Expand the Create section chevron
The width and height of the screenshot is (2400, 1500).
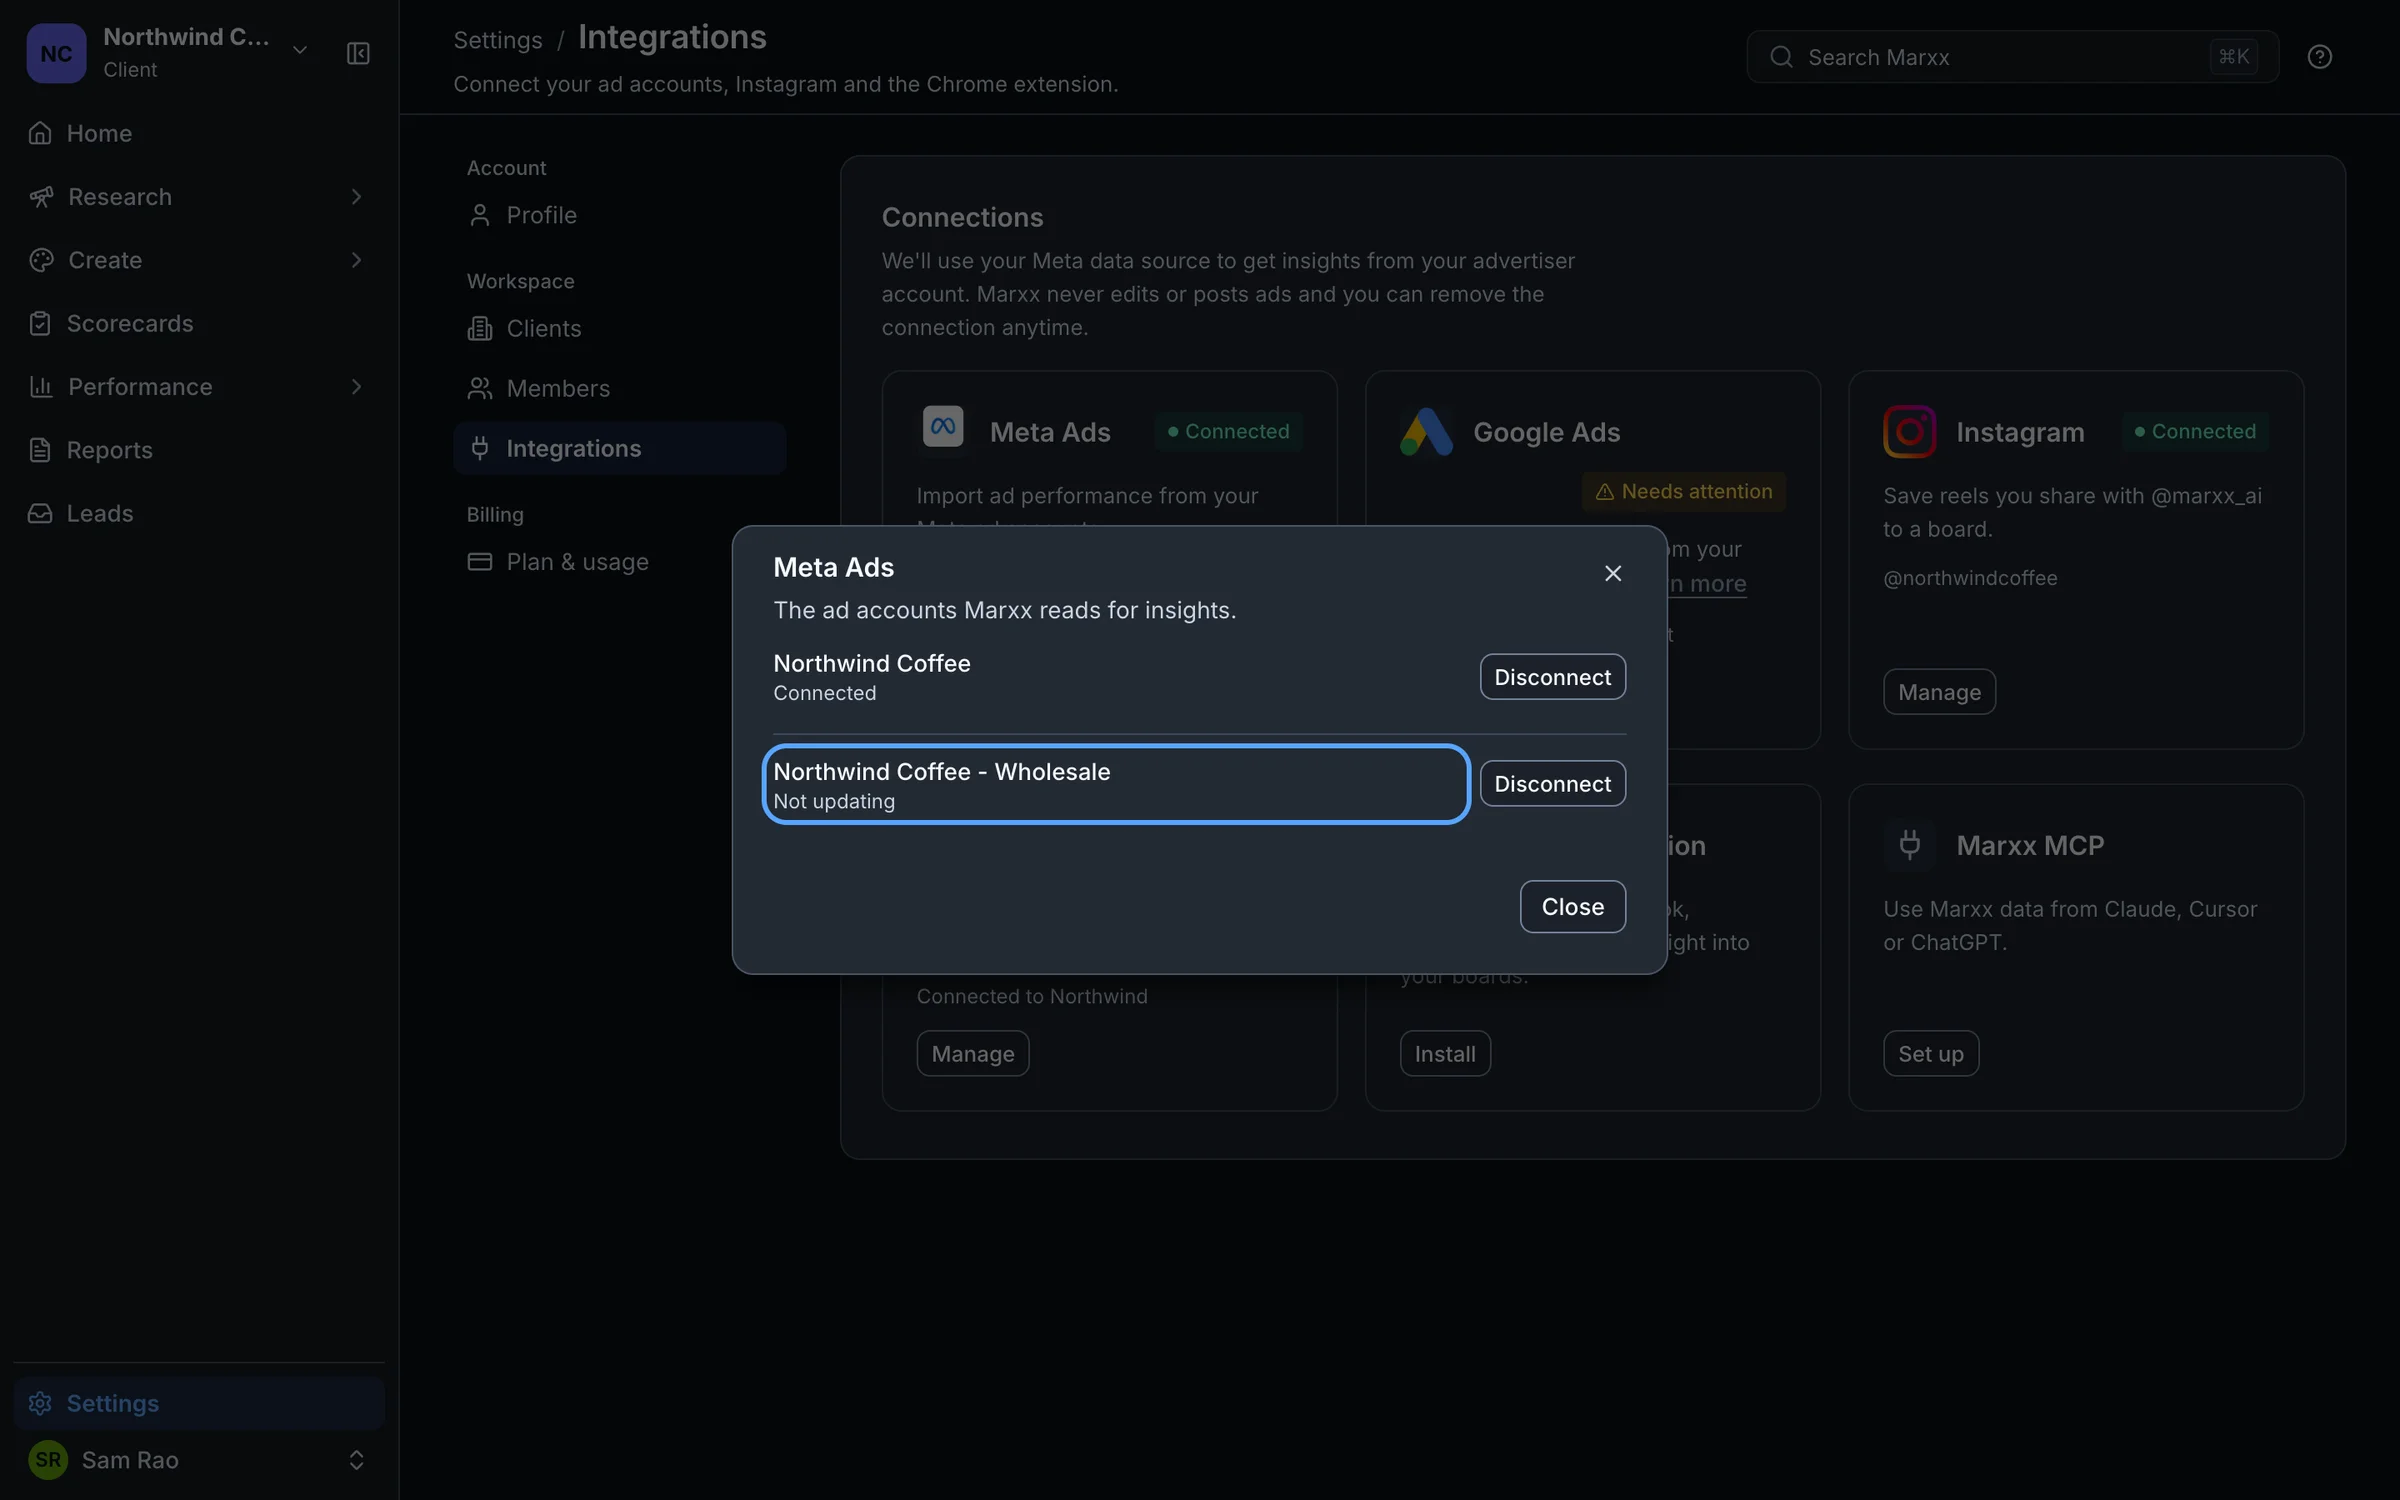pos(356,260)
